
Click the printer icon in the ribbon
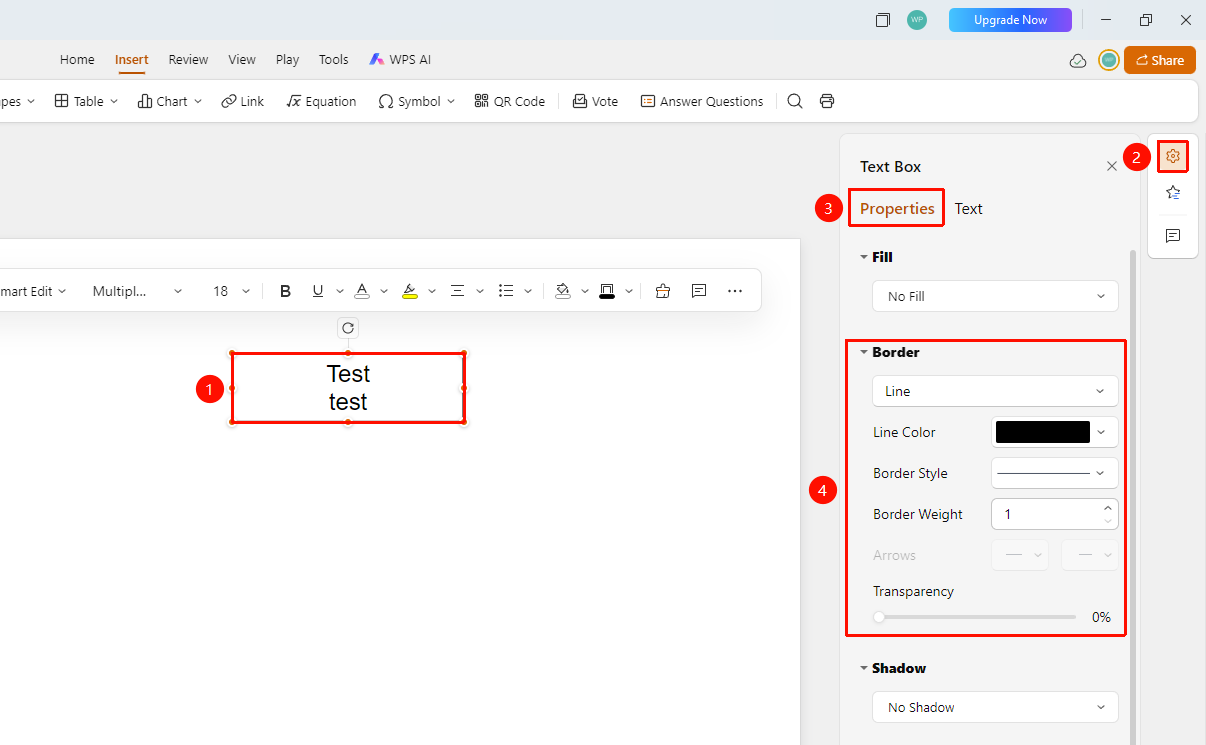coord(827,101)
